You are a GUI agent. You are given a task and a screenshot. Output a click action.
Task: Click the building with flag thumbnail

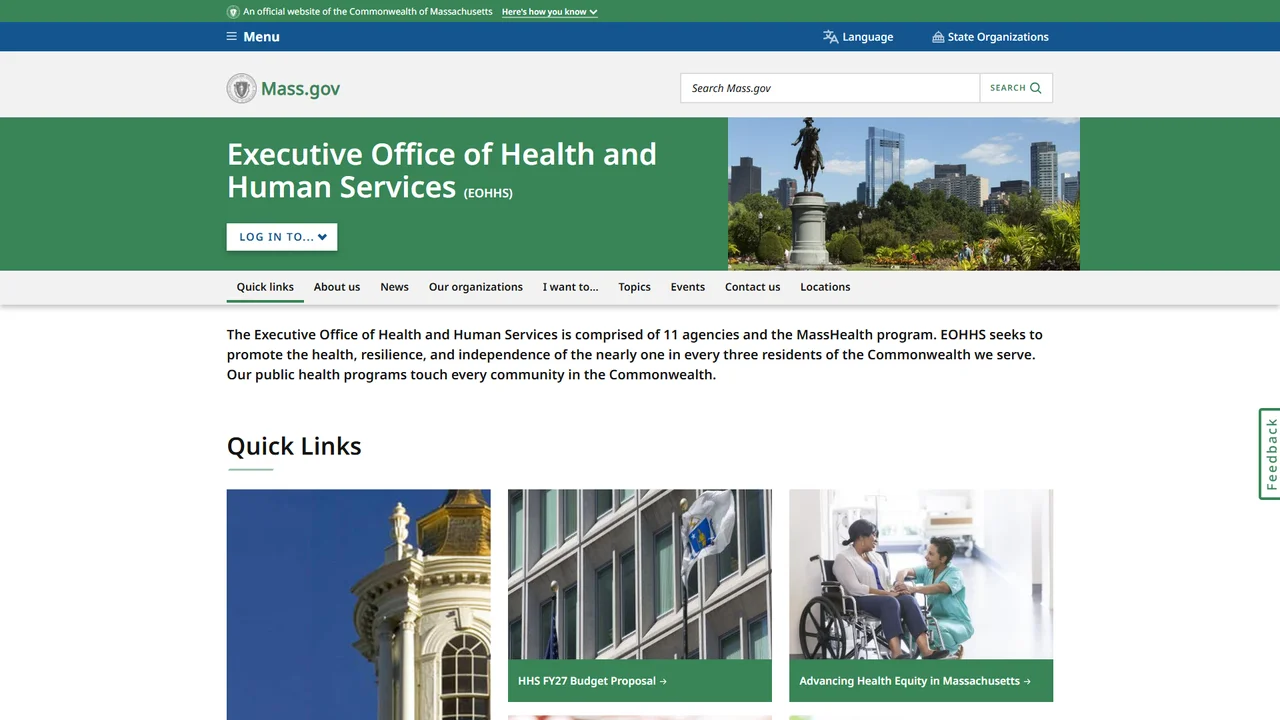tap(640, 574)
